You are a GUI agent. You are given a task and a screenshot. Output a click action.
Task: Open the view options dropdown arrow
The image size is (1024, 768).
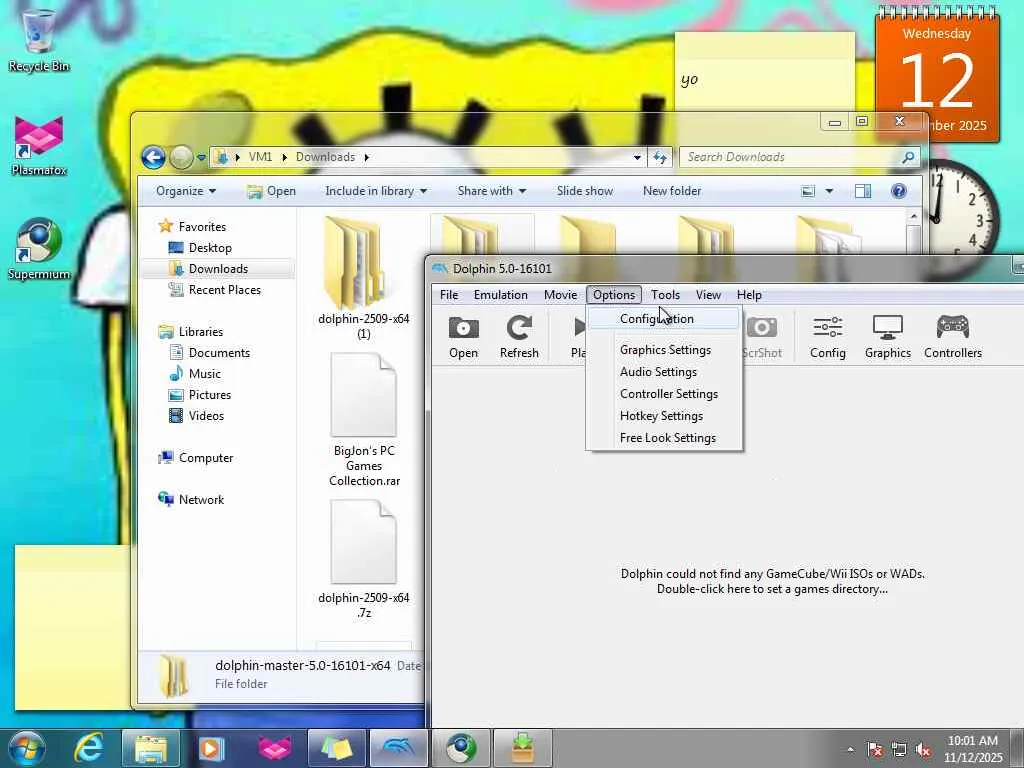(x=829, y=191)
